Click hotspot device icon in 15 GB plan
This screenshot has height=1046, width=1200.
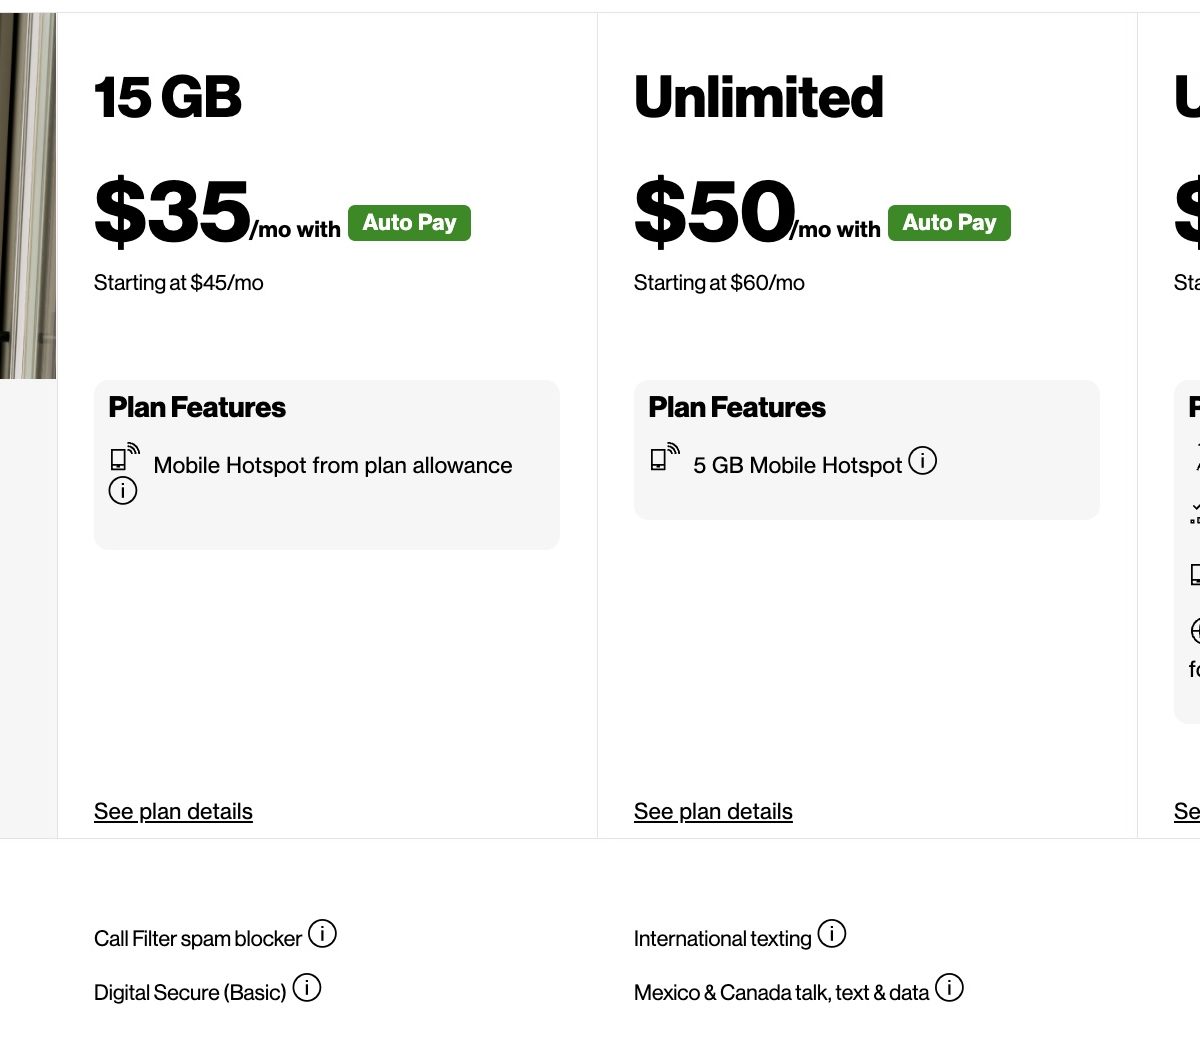(x=124, y=457)
